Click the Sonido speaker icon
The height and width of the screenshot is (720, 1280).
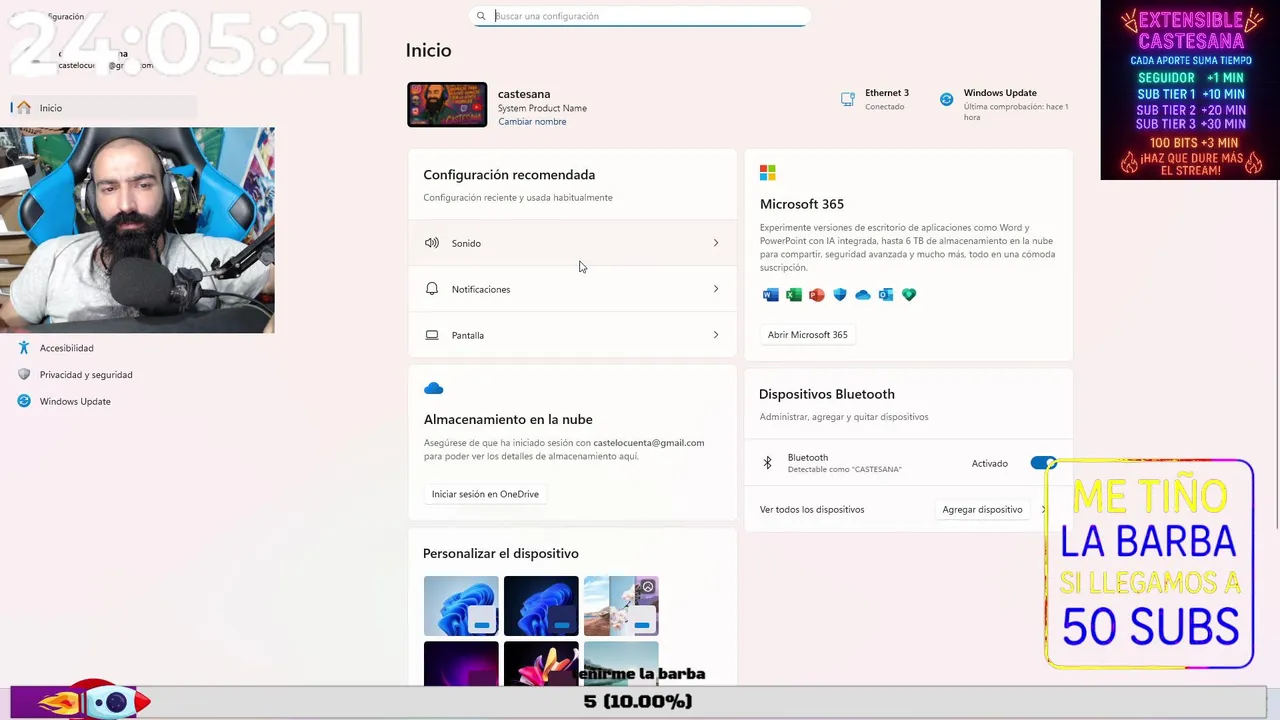(432, 243)
